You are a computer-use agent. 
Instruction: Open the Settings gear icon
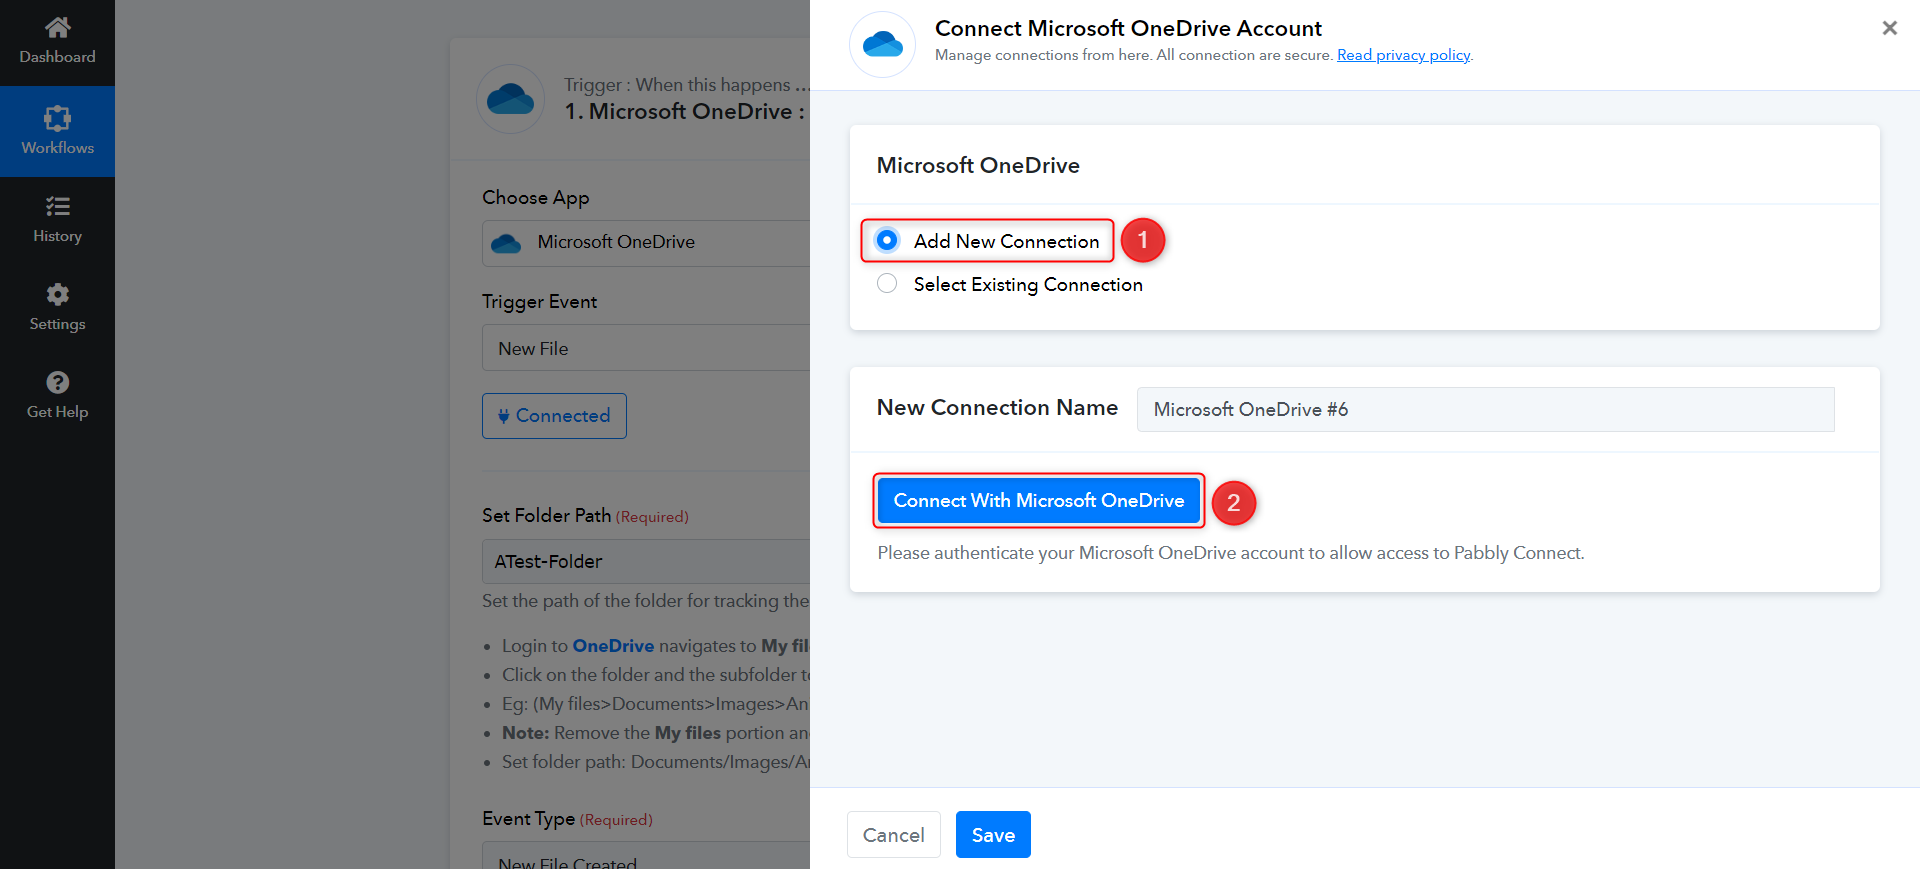click(x=57, y=295)
